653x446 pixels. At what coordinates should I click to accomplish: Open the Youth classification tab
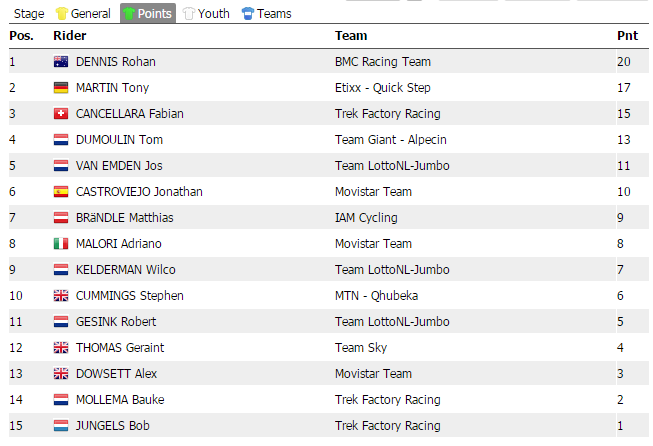(x=214, y=14)
